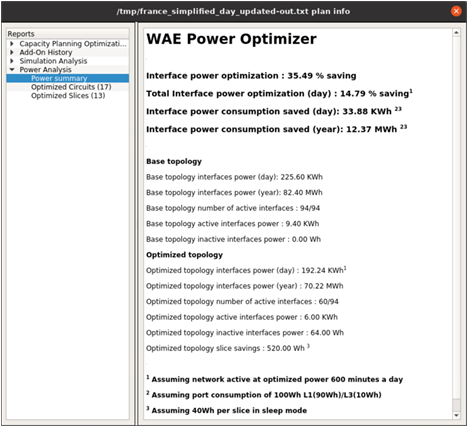468x427 pixels.
Task: Click the window title bar text
Action: coord(233,11)
